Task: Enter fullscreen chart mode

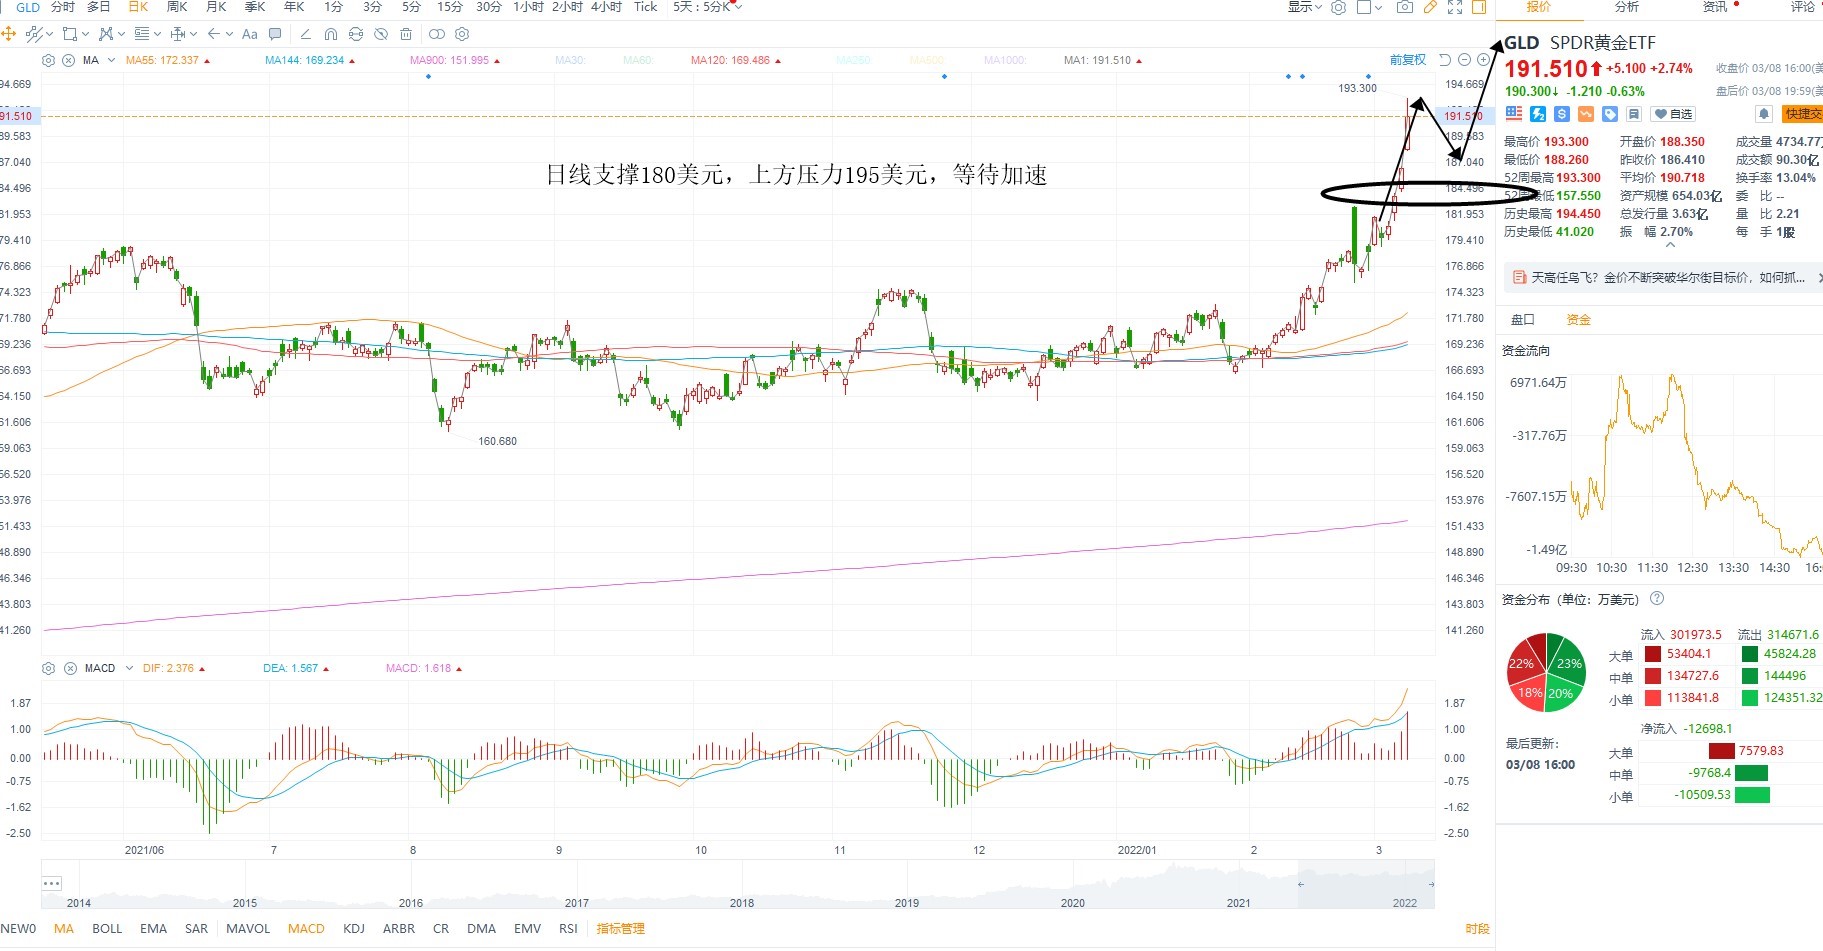Action: coord(1455,7)
